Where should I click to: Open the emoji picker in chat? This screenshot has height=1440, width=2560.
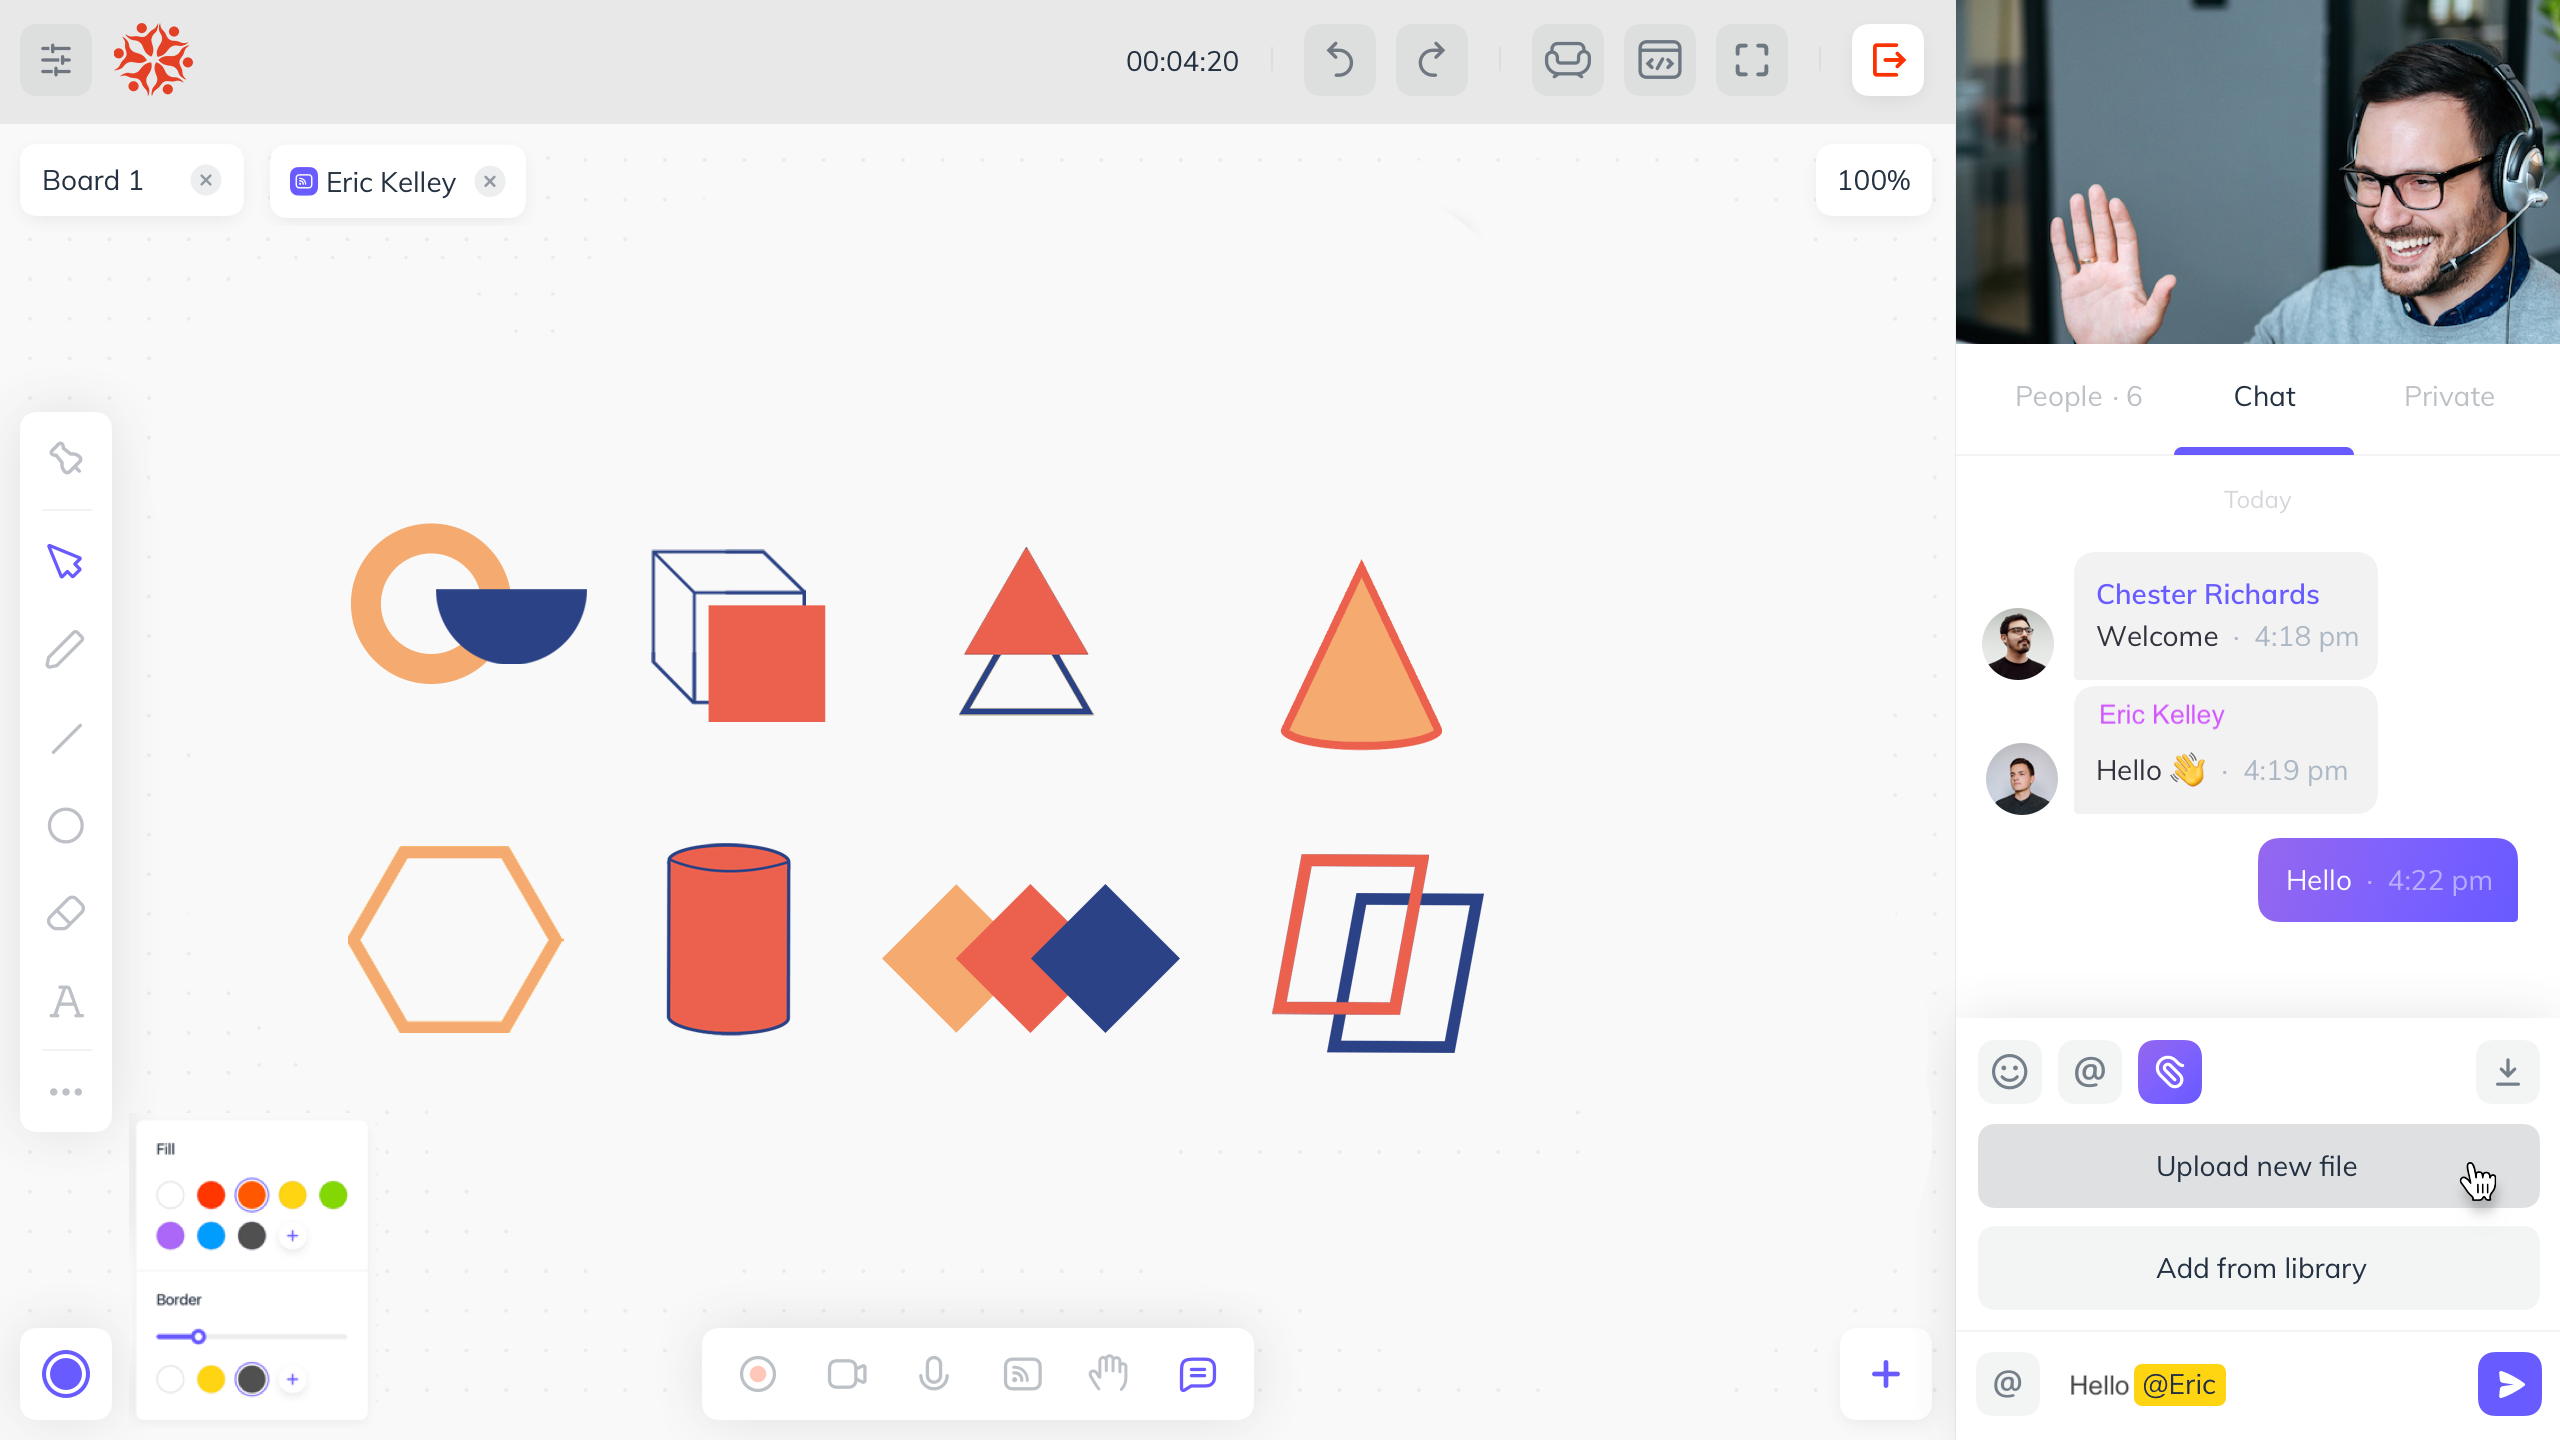click(x=2009, y=1072)
